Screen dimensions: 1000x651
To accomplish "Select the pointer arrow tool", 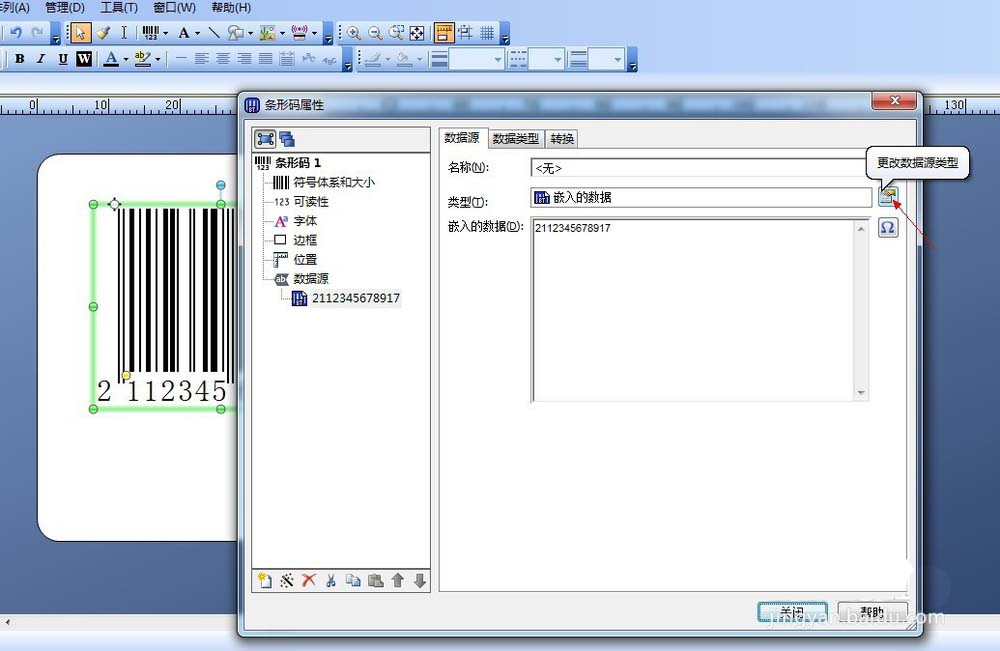I will (80, 33).
